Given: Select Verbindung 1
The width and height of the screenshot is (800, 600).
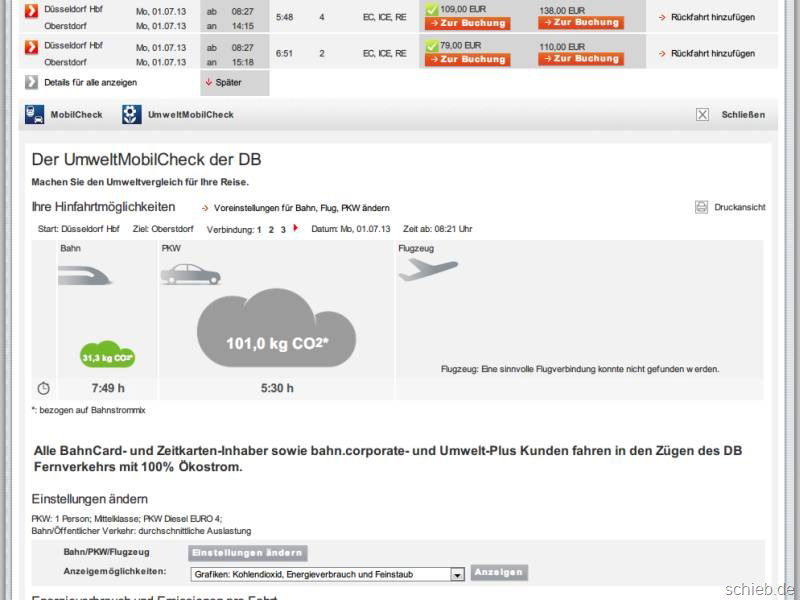Looking at the screenshot, I should click(x=259, y=230).
